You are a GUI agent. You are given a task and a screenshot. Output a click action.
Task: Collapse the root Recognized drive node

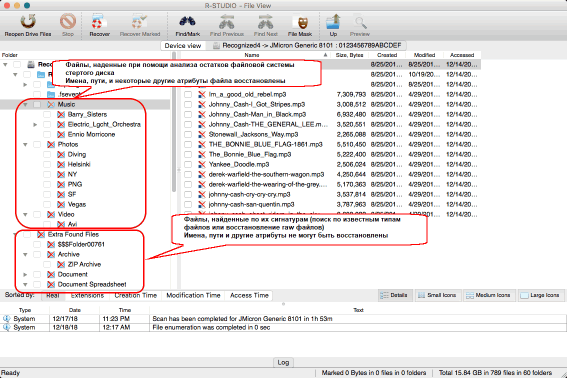[5, 64]
